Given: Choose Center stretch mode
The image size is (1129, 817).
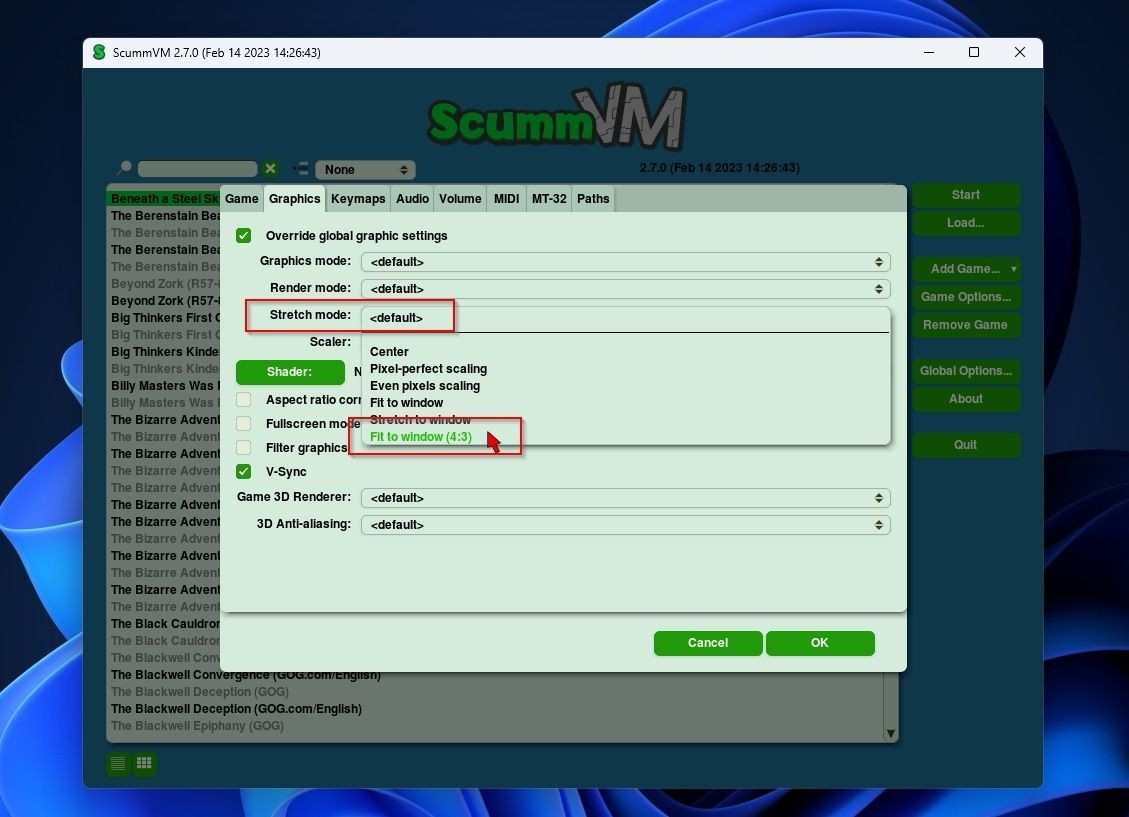Looking at the screenshot, I should tap(389, 352).
